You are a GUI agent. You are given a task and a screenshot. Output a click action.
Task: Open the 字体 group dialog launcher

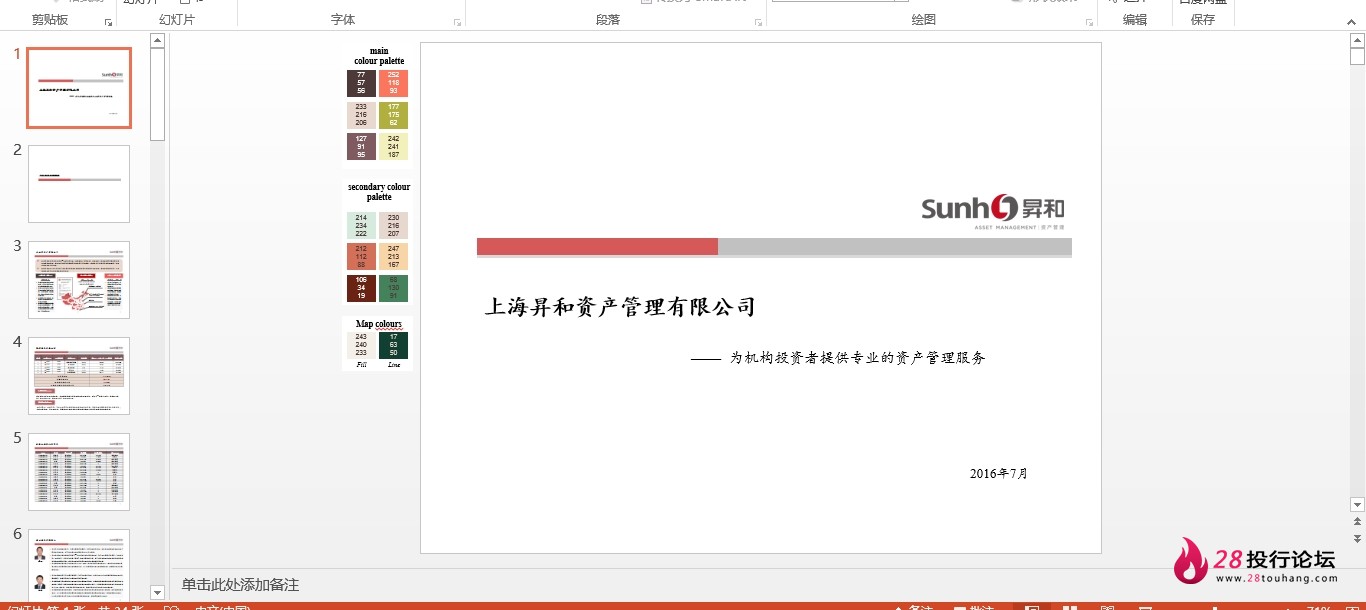click(458, 22)
